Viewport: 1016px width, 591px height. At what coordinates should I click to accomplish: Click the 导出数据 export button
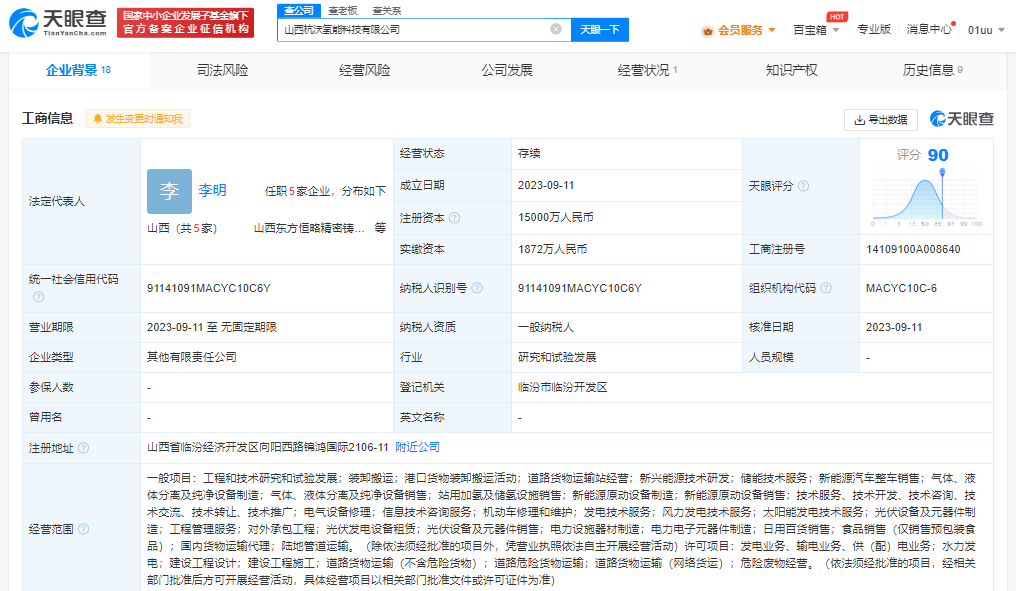tap(881, 120)
